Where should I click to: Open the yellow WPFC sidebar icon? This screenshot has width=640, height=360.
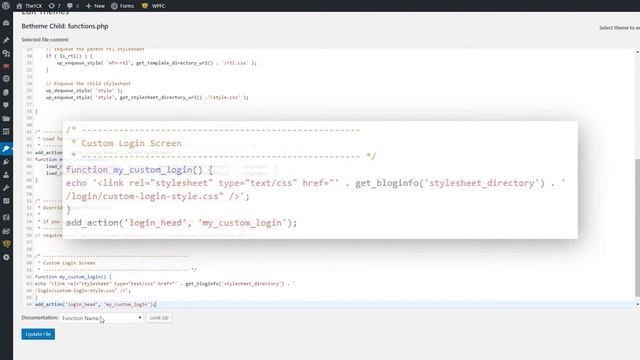tap(6, 244)
